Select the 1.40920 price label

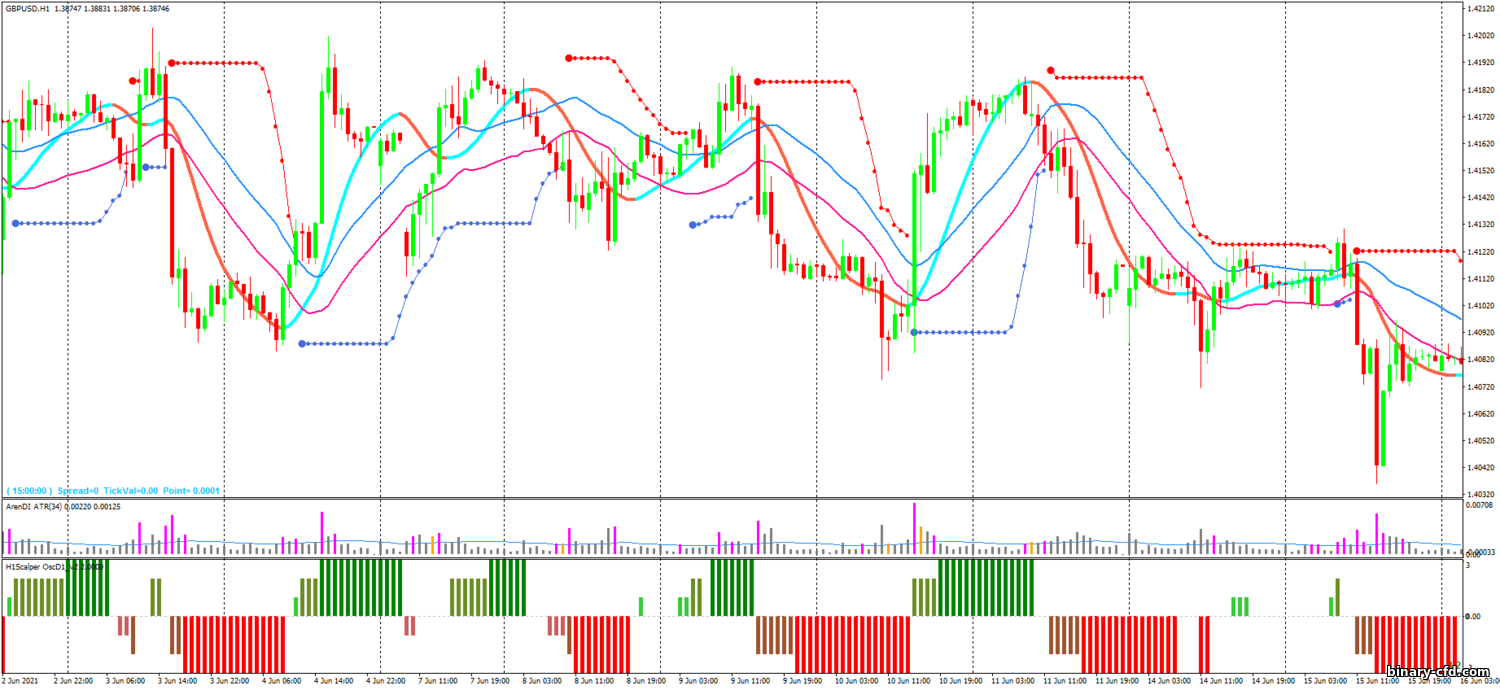click(x=1480, y=332)
